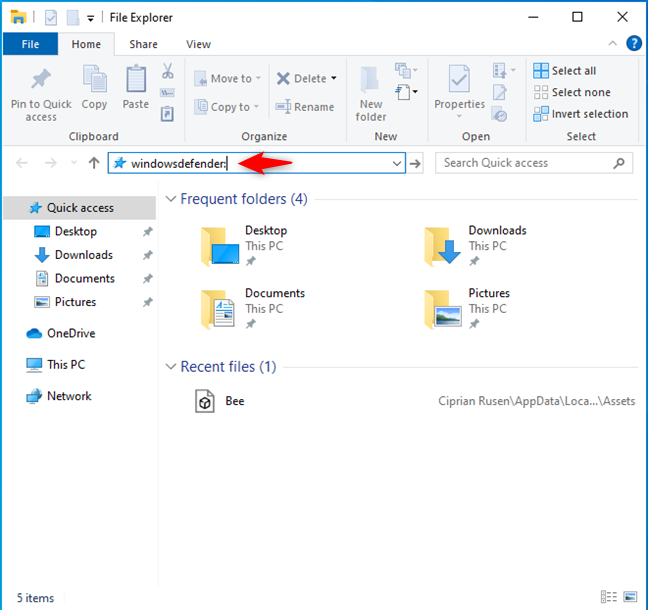This screenshot has width=648, height=610.
Task: Select Desktop in navigation pane
Action: pos(76,231)
